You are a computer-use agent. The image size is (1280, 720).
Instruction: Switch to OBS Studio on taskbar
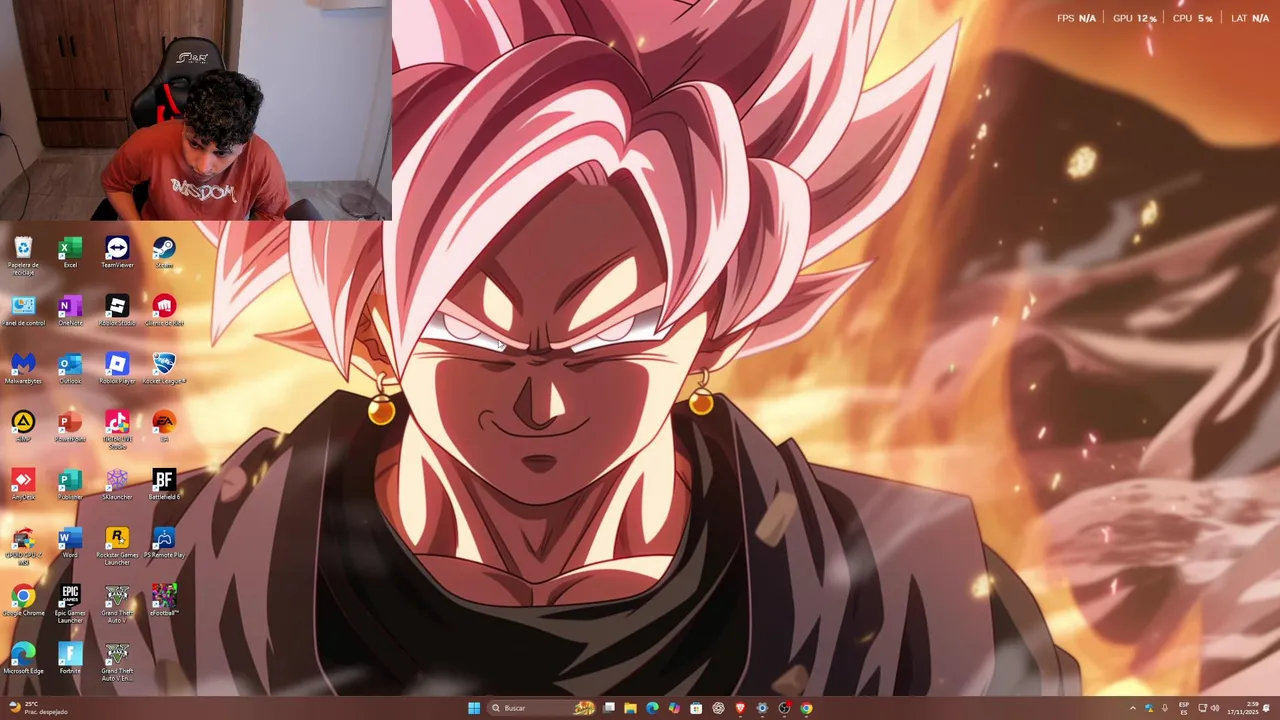(x=784, y=708)
